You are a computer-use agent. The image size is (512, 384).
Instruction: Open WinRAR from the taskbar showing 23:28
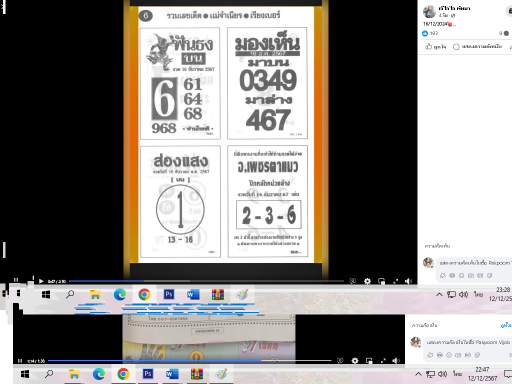[218, 294]
